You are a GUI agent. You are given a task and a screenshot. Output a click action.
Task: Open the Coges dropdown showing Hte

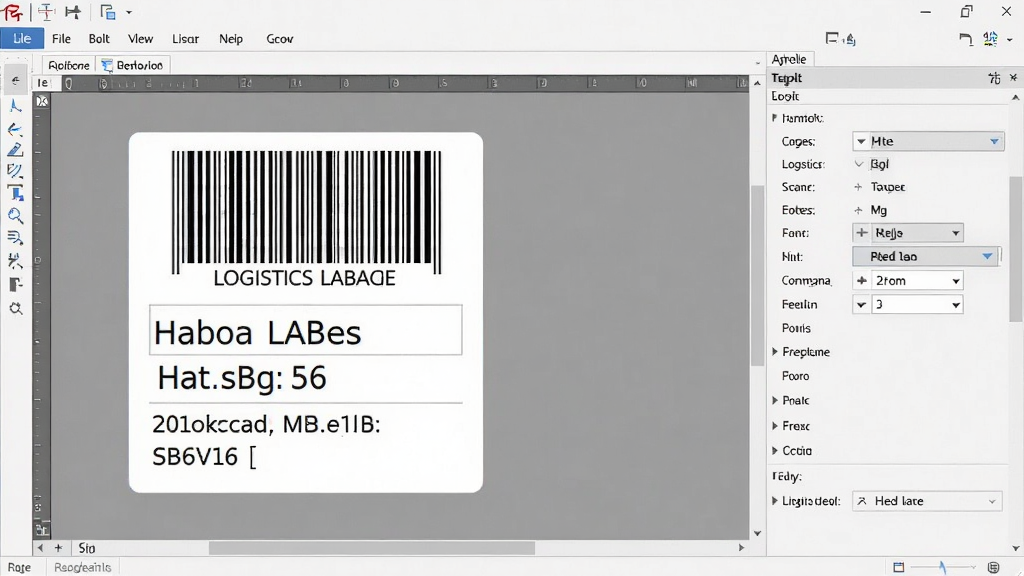[x=928, y=141]
